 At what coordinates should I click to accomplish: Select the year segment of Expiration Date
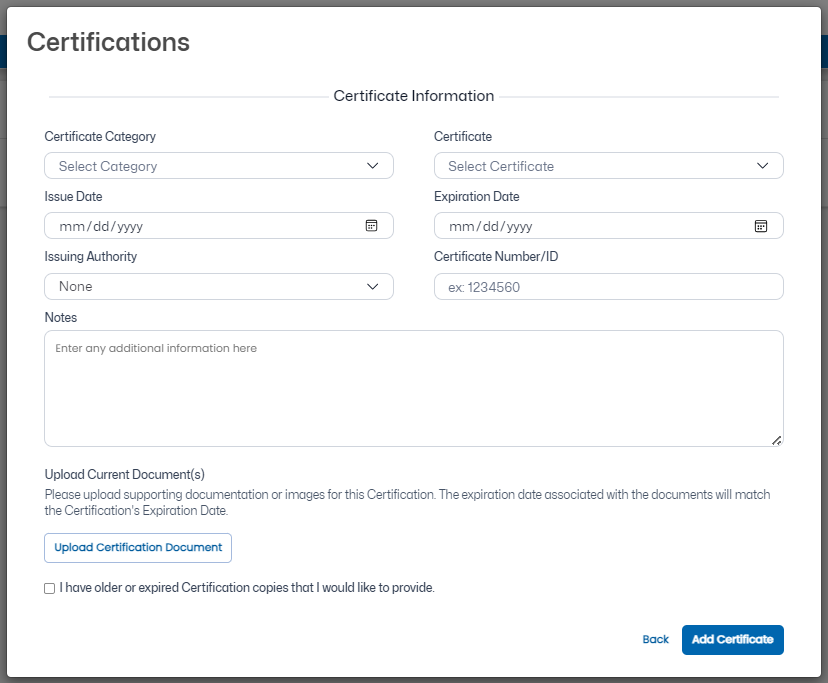520,227
